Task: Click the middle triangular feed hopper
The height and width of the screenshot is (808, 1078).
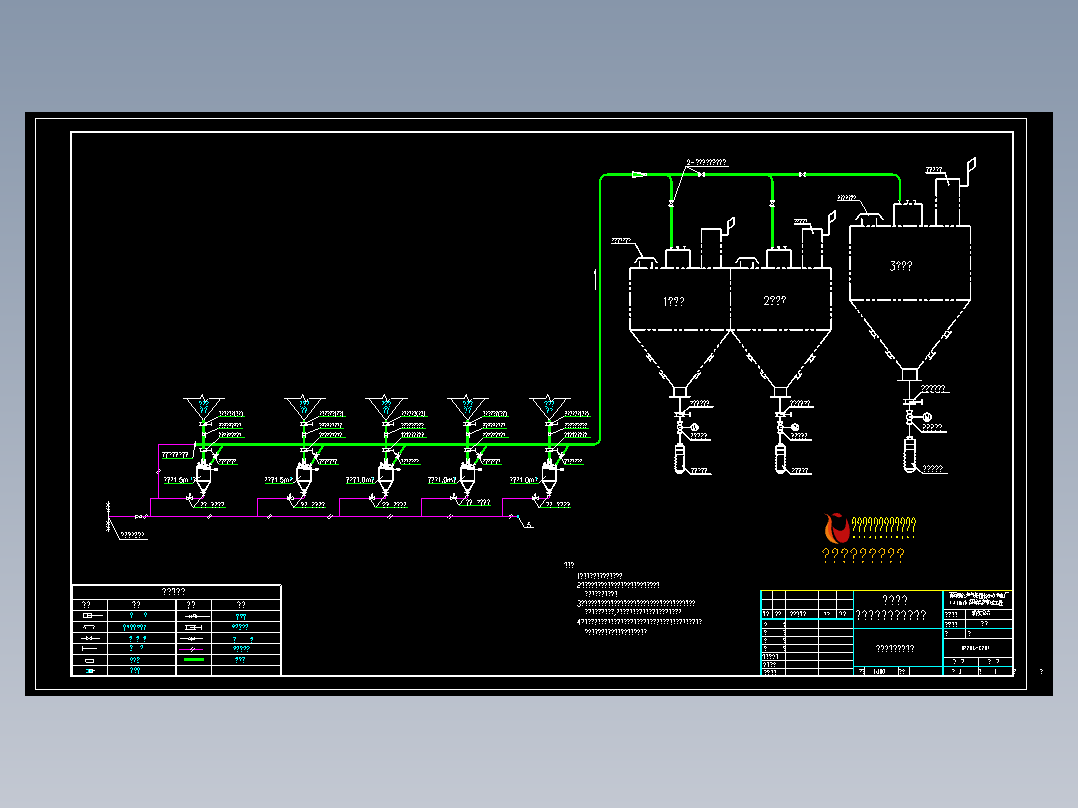Action: tap(386, 408)
